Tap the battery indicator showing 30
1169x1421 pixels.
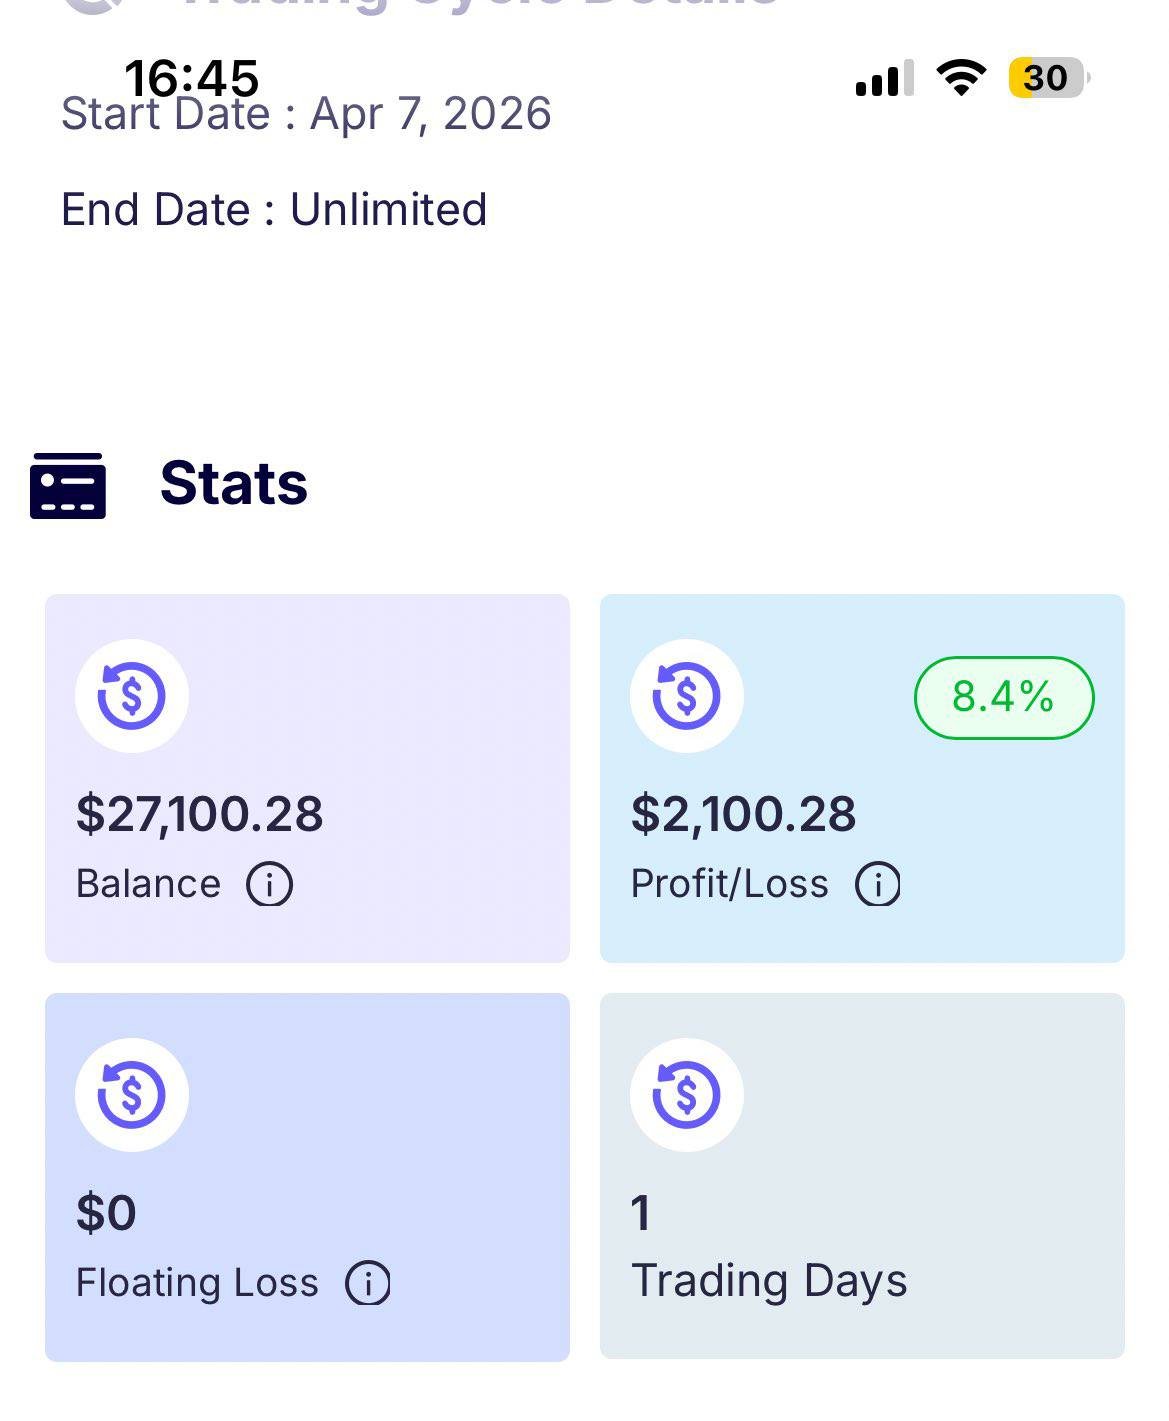(x=1048, y=78)
